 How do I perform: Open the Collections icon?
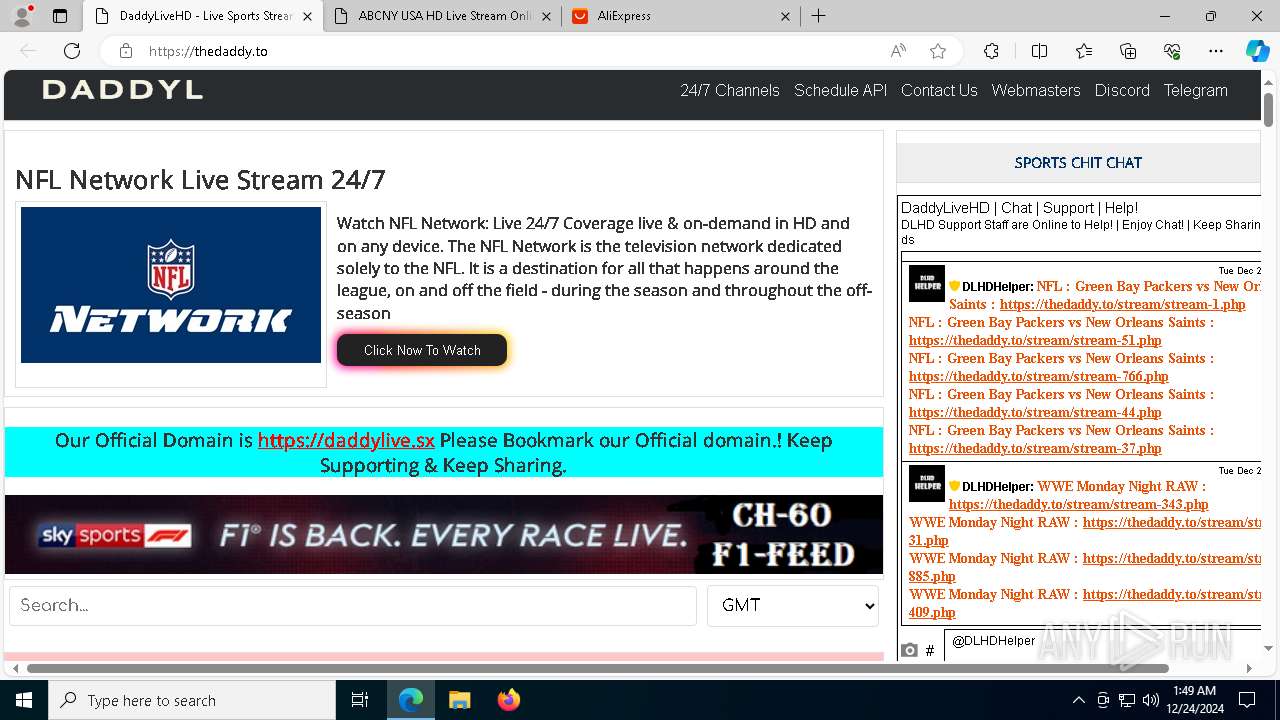1128,51
